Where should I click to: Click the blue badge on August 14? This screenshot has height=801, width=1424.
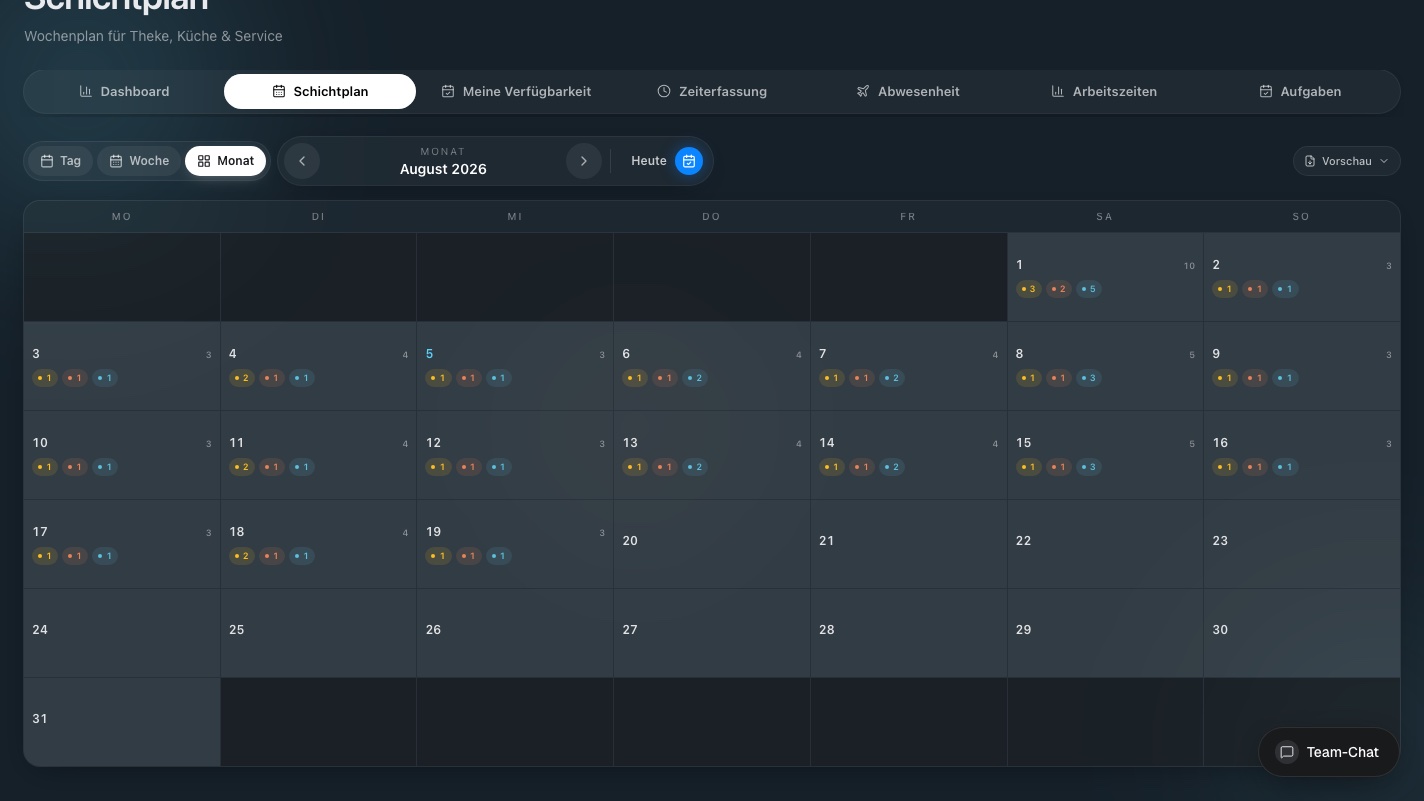pos(891,467)
